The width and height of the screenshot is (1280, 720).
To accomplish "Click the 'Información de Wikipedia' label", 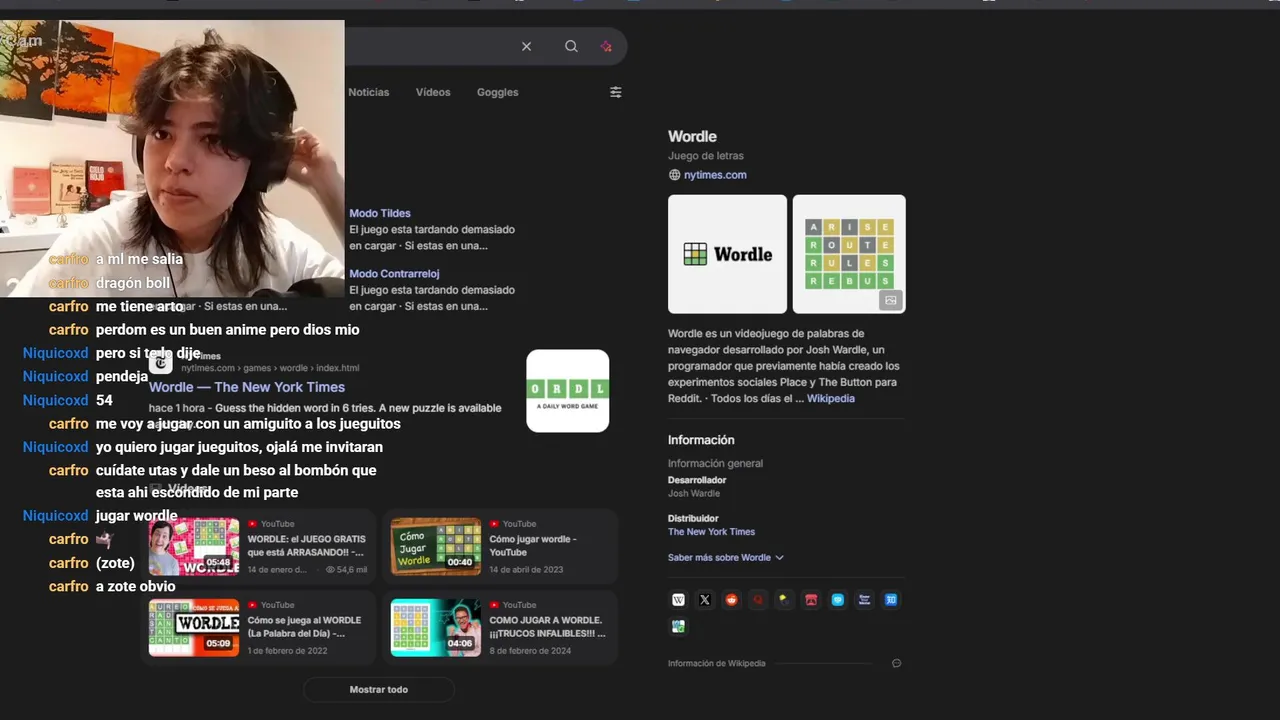I will (717, 663).
